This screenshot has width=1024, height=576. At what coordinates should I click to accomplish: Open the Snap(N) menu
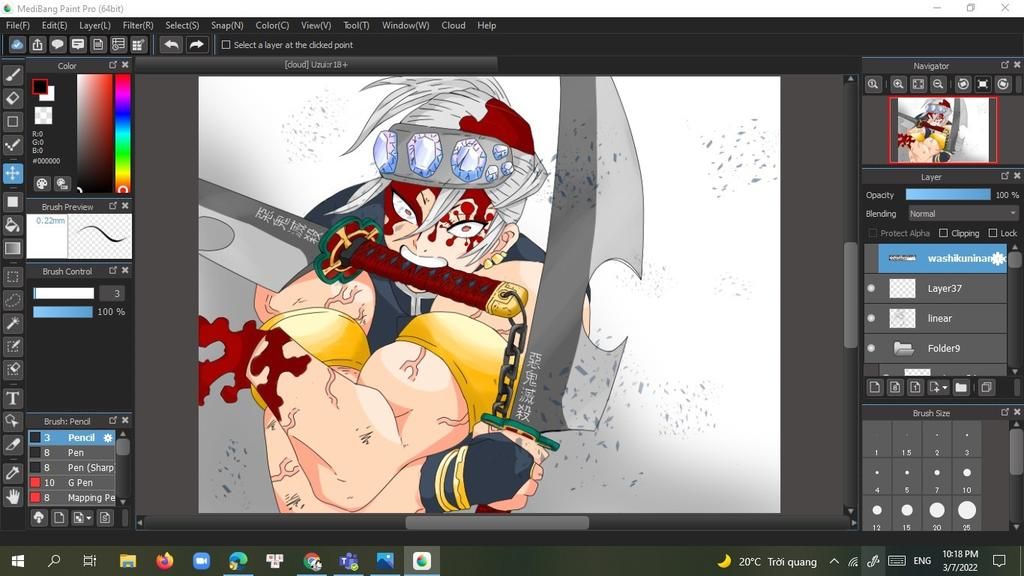(x=227, y=25)
